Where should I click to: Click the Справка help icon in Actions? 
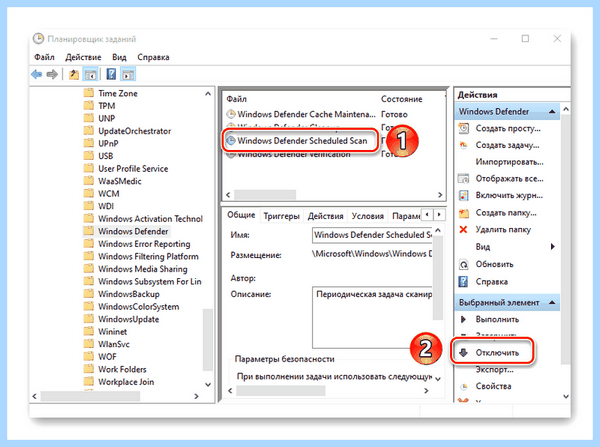tap(463, 282)
